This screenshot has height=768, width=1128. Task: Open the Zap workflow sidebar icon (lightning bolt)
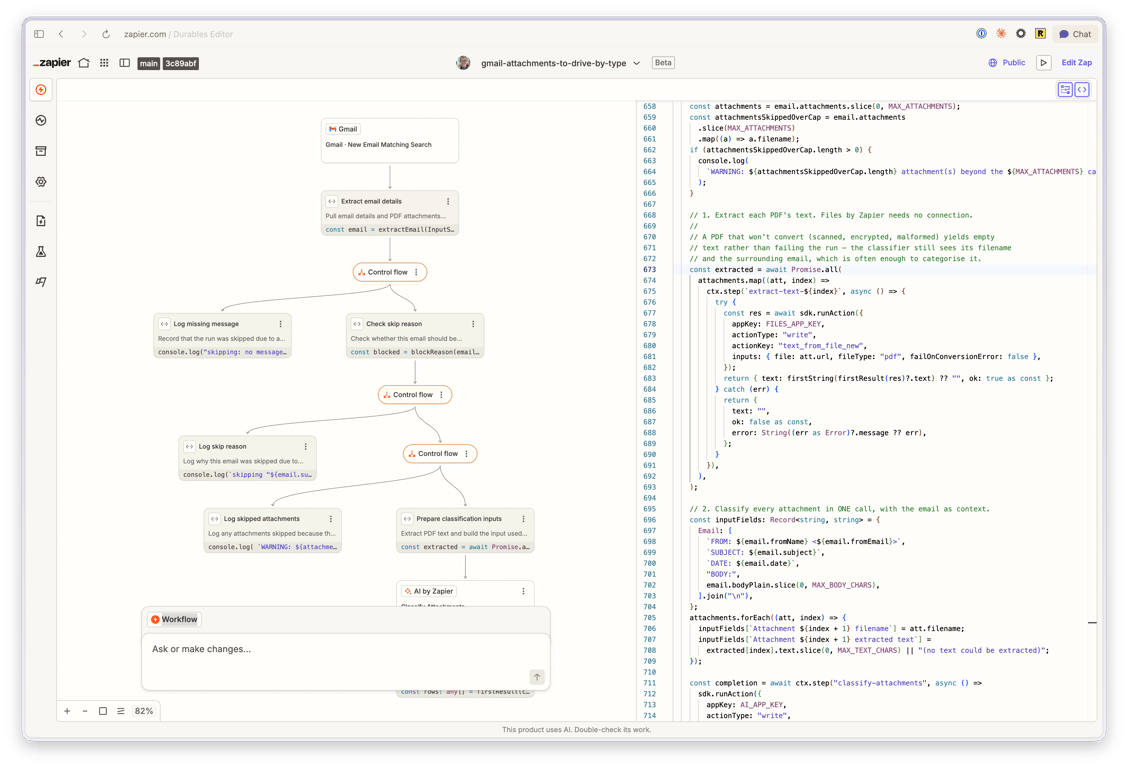pyautogui.click(x=41, y=90)
